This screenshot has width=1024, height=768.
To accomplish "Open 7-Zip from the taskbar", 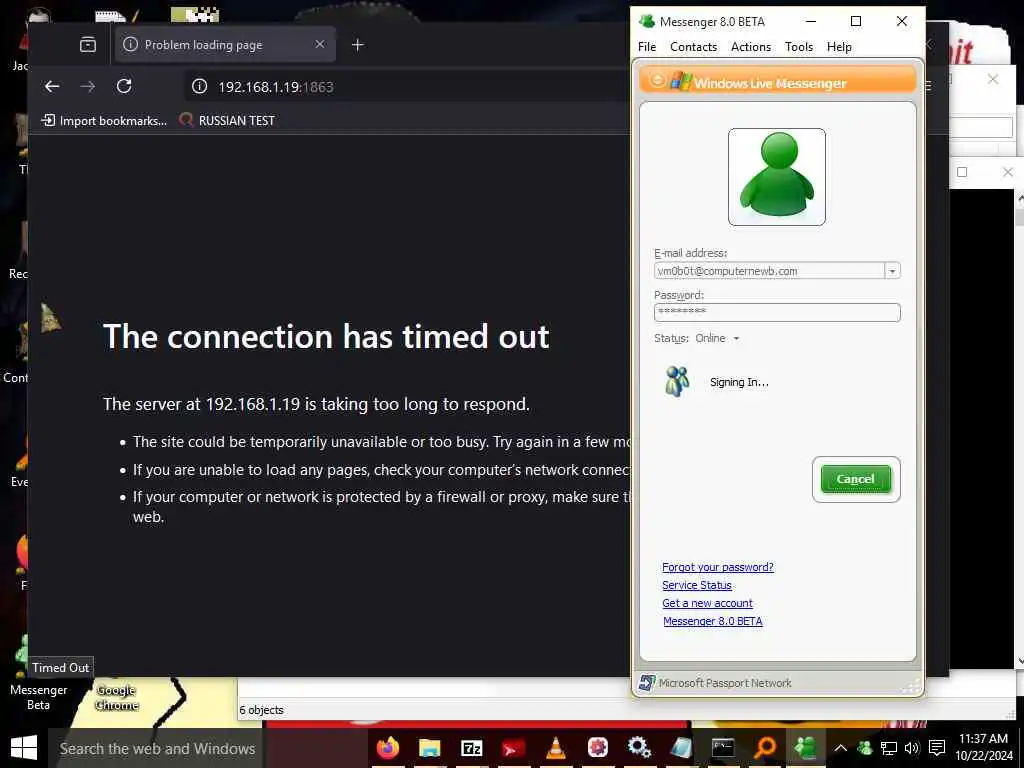I will coord(472,748).
